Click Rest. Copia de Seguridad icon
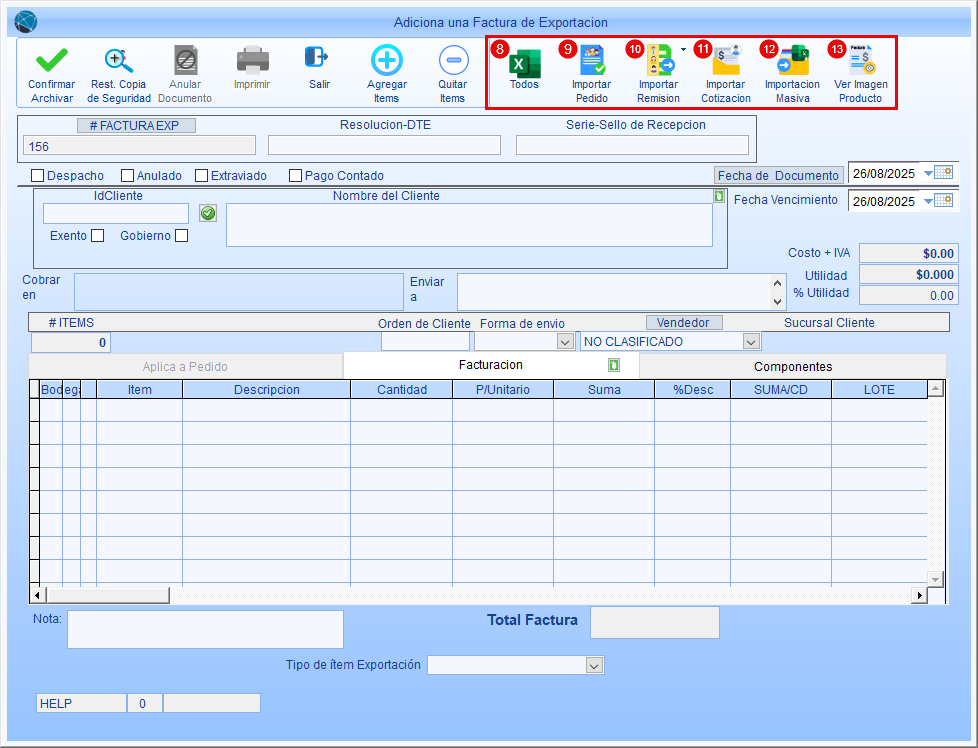 [119, 61]
